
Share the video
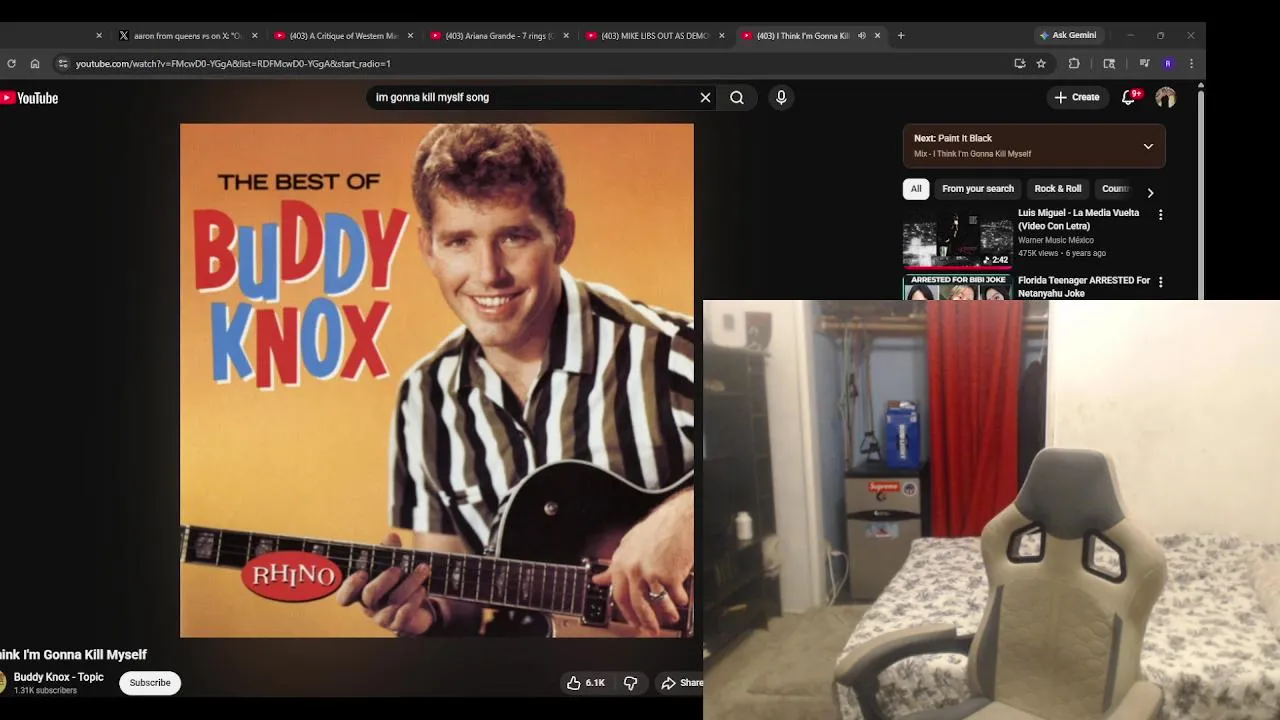pos(681,683)
